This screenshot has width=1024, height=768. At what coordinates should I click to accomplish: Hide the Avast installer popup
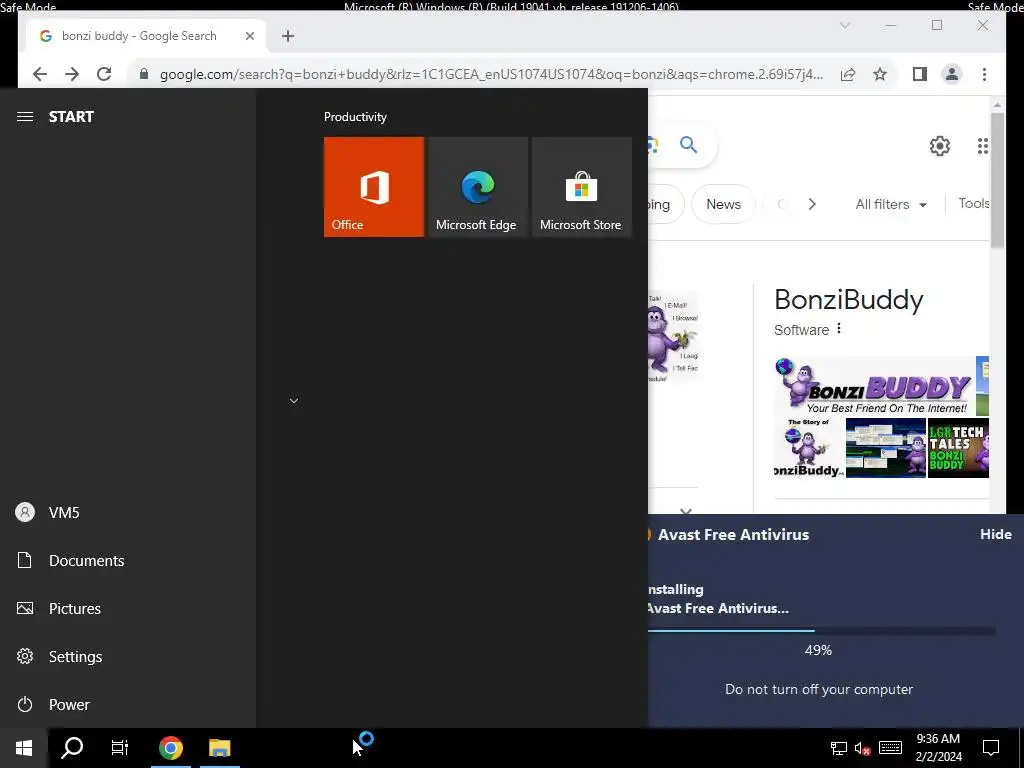tap(995, 534)
